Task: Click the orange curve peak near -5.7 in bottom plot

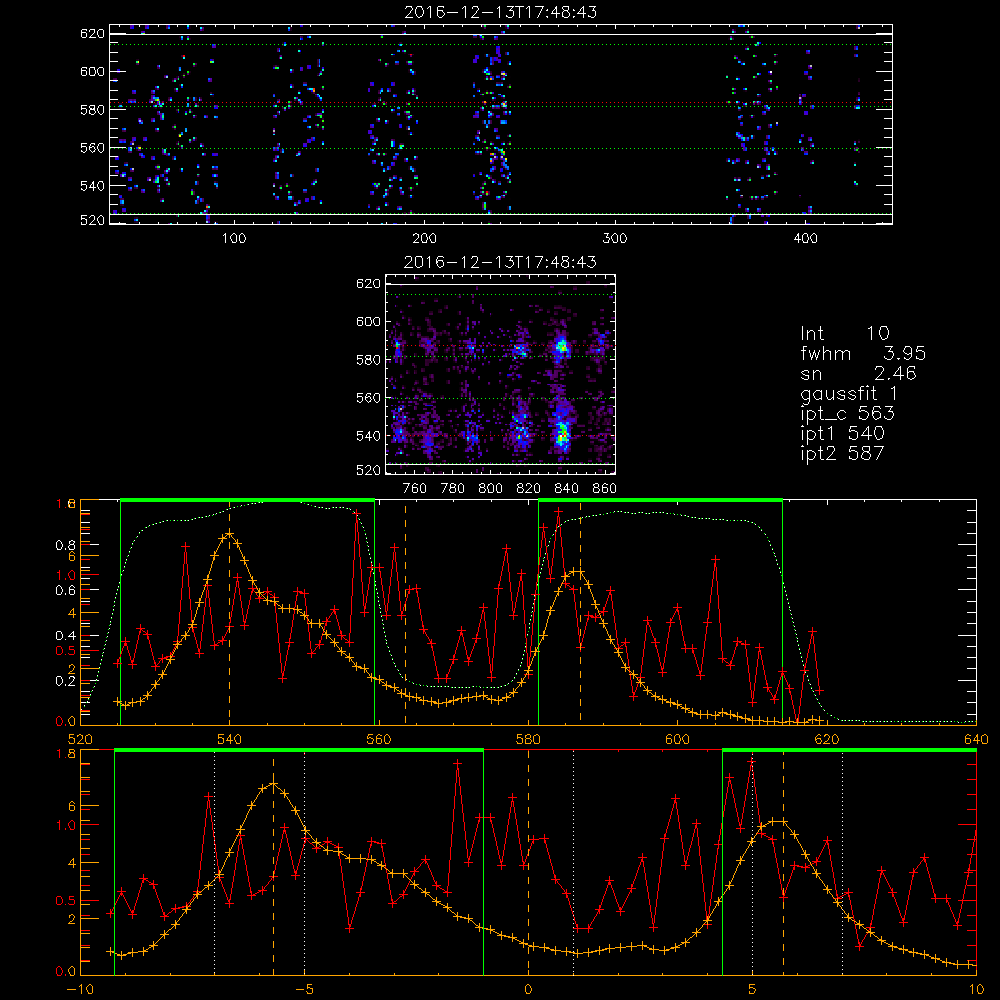Action: (x=274, y=784)
